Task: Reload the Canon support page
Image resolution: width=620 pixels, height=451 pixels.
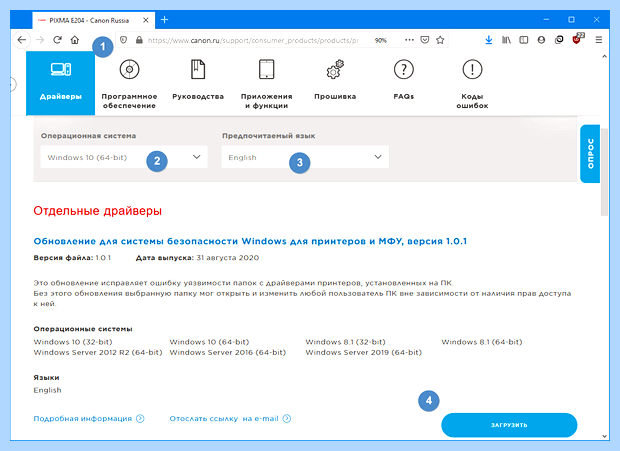Action: (x=57, y=40)
